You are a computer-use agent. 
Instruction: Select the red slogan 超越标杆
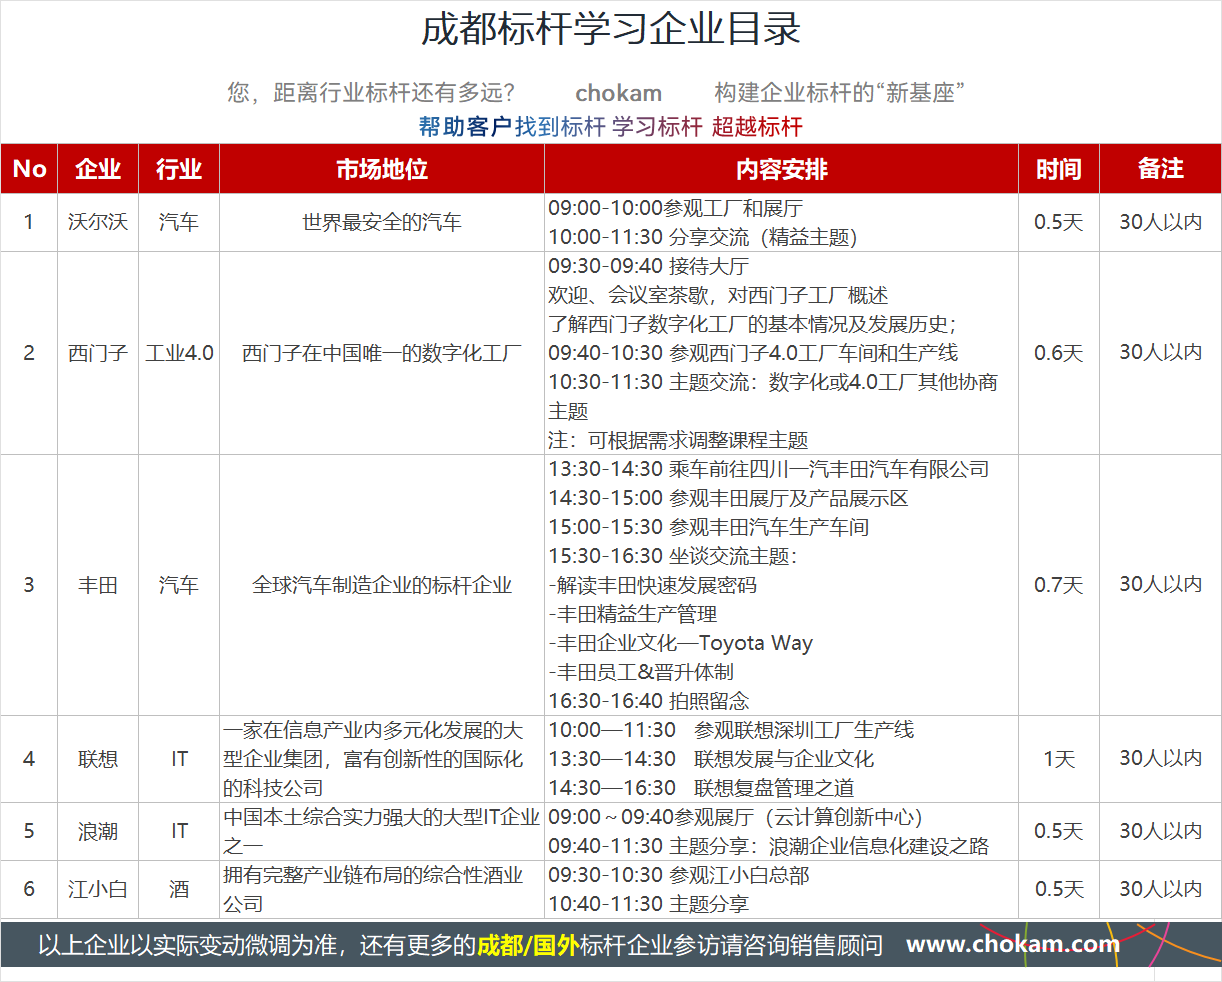757,127
